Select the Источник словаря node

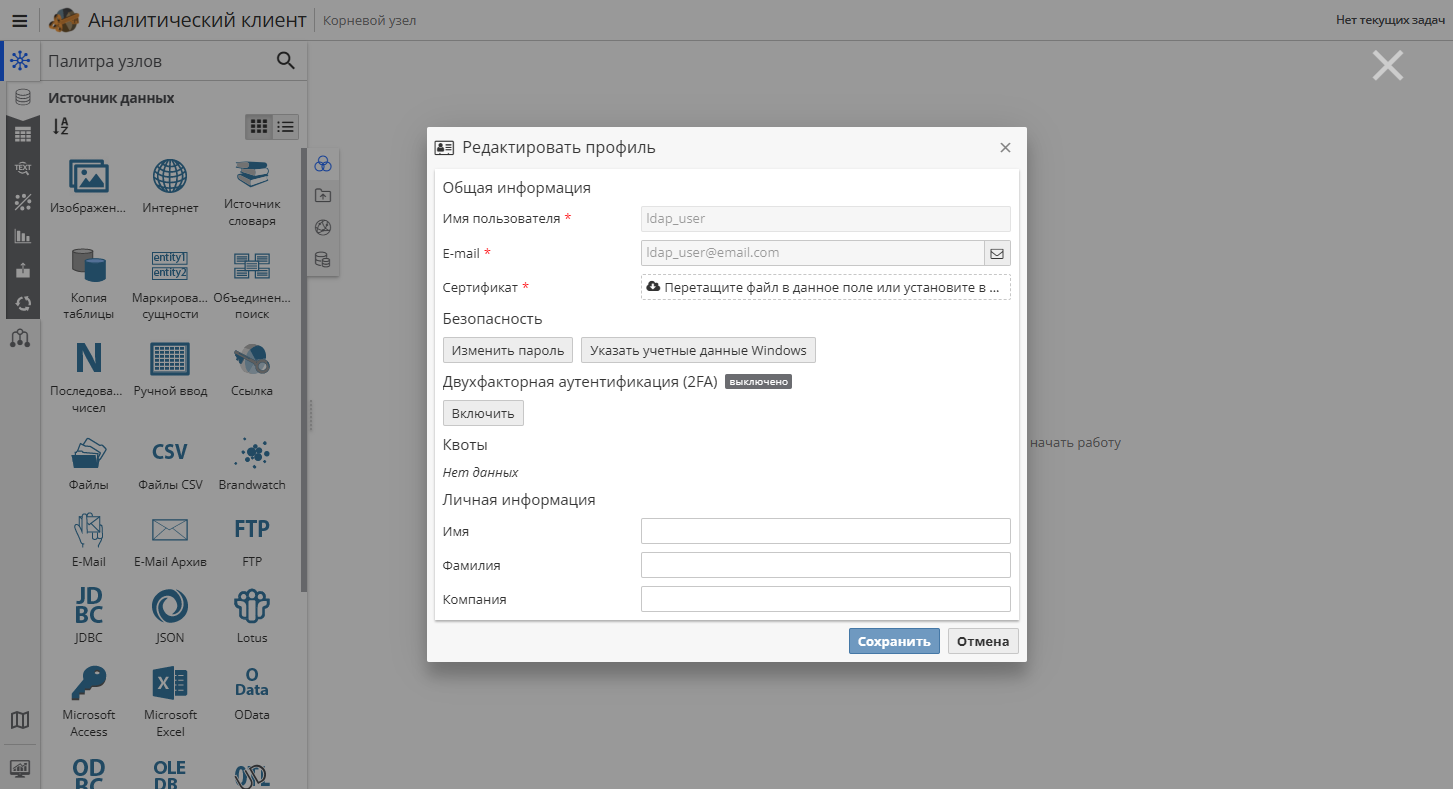(252, 192)
